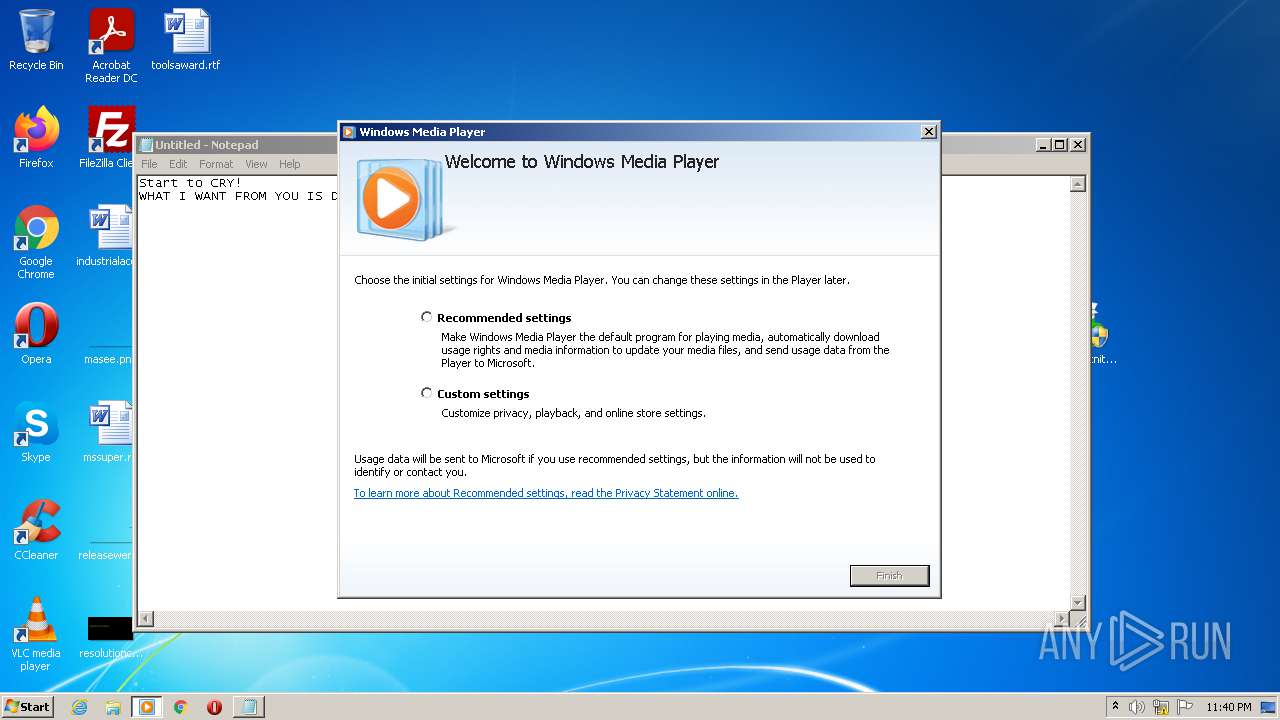Launch Skype from the desktop

point(36,432)
